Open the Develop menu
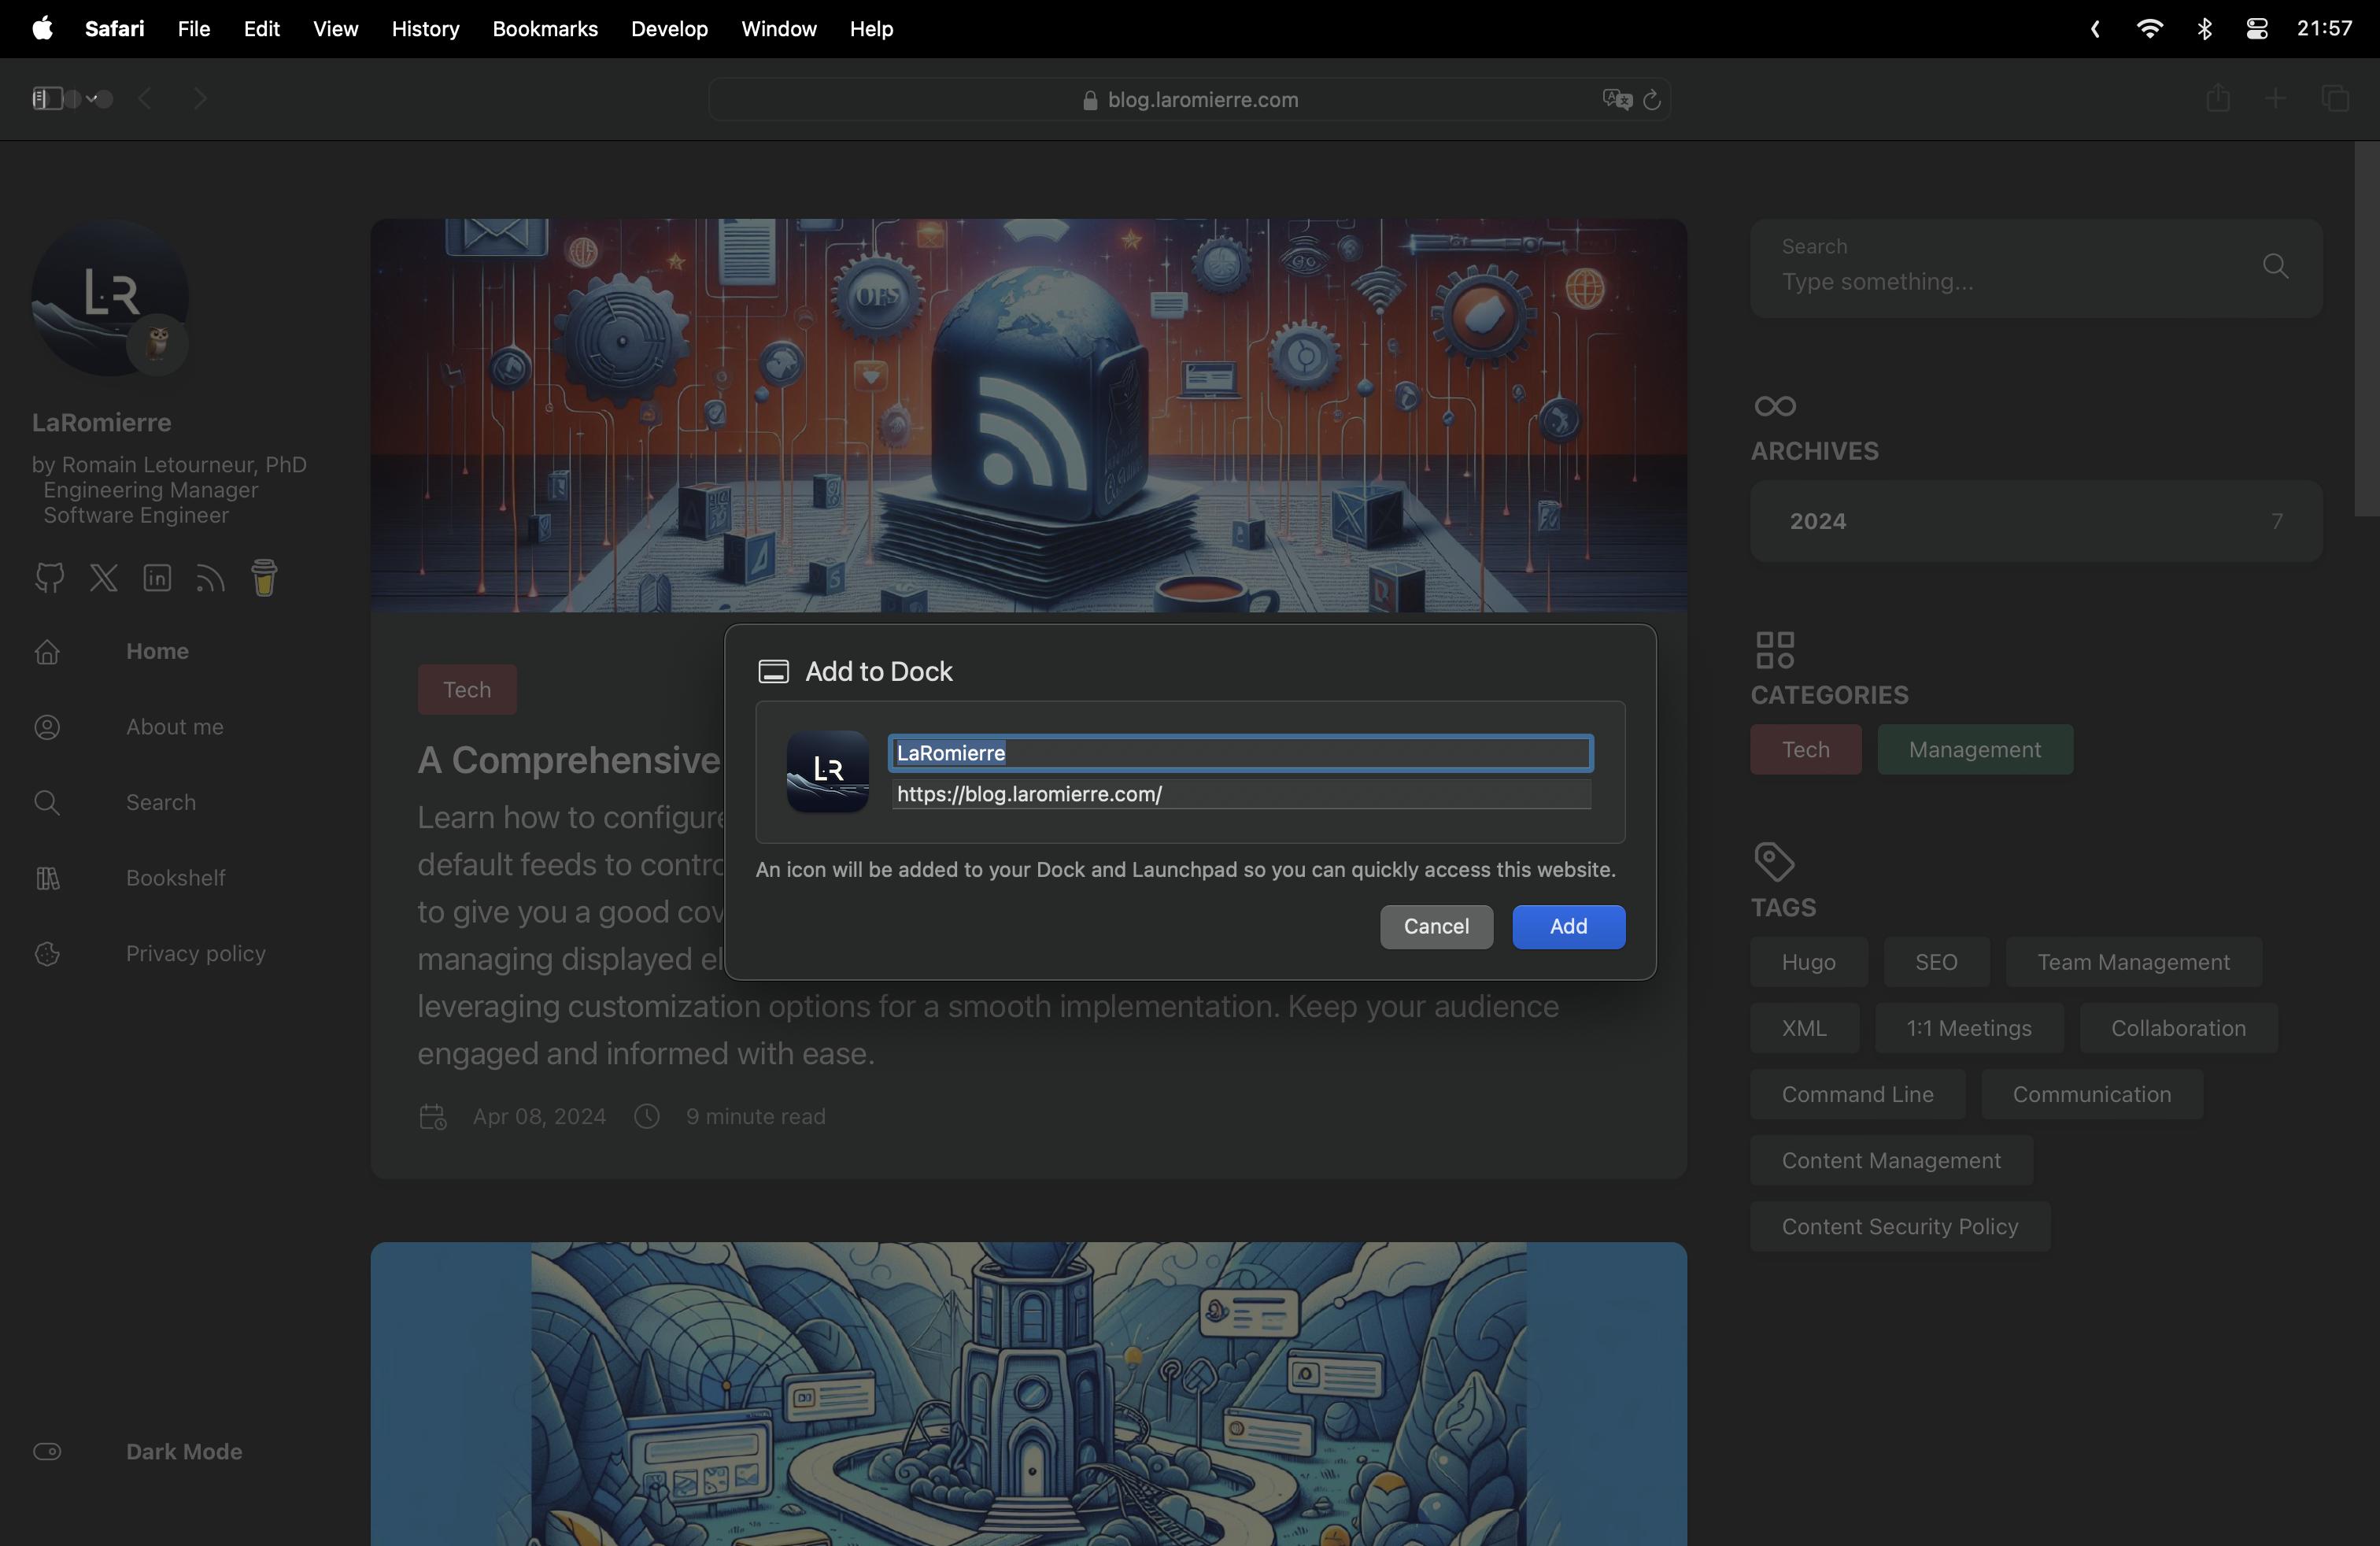2380x1546 pixels. 669,29
